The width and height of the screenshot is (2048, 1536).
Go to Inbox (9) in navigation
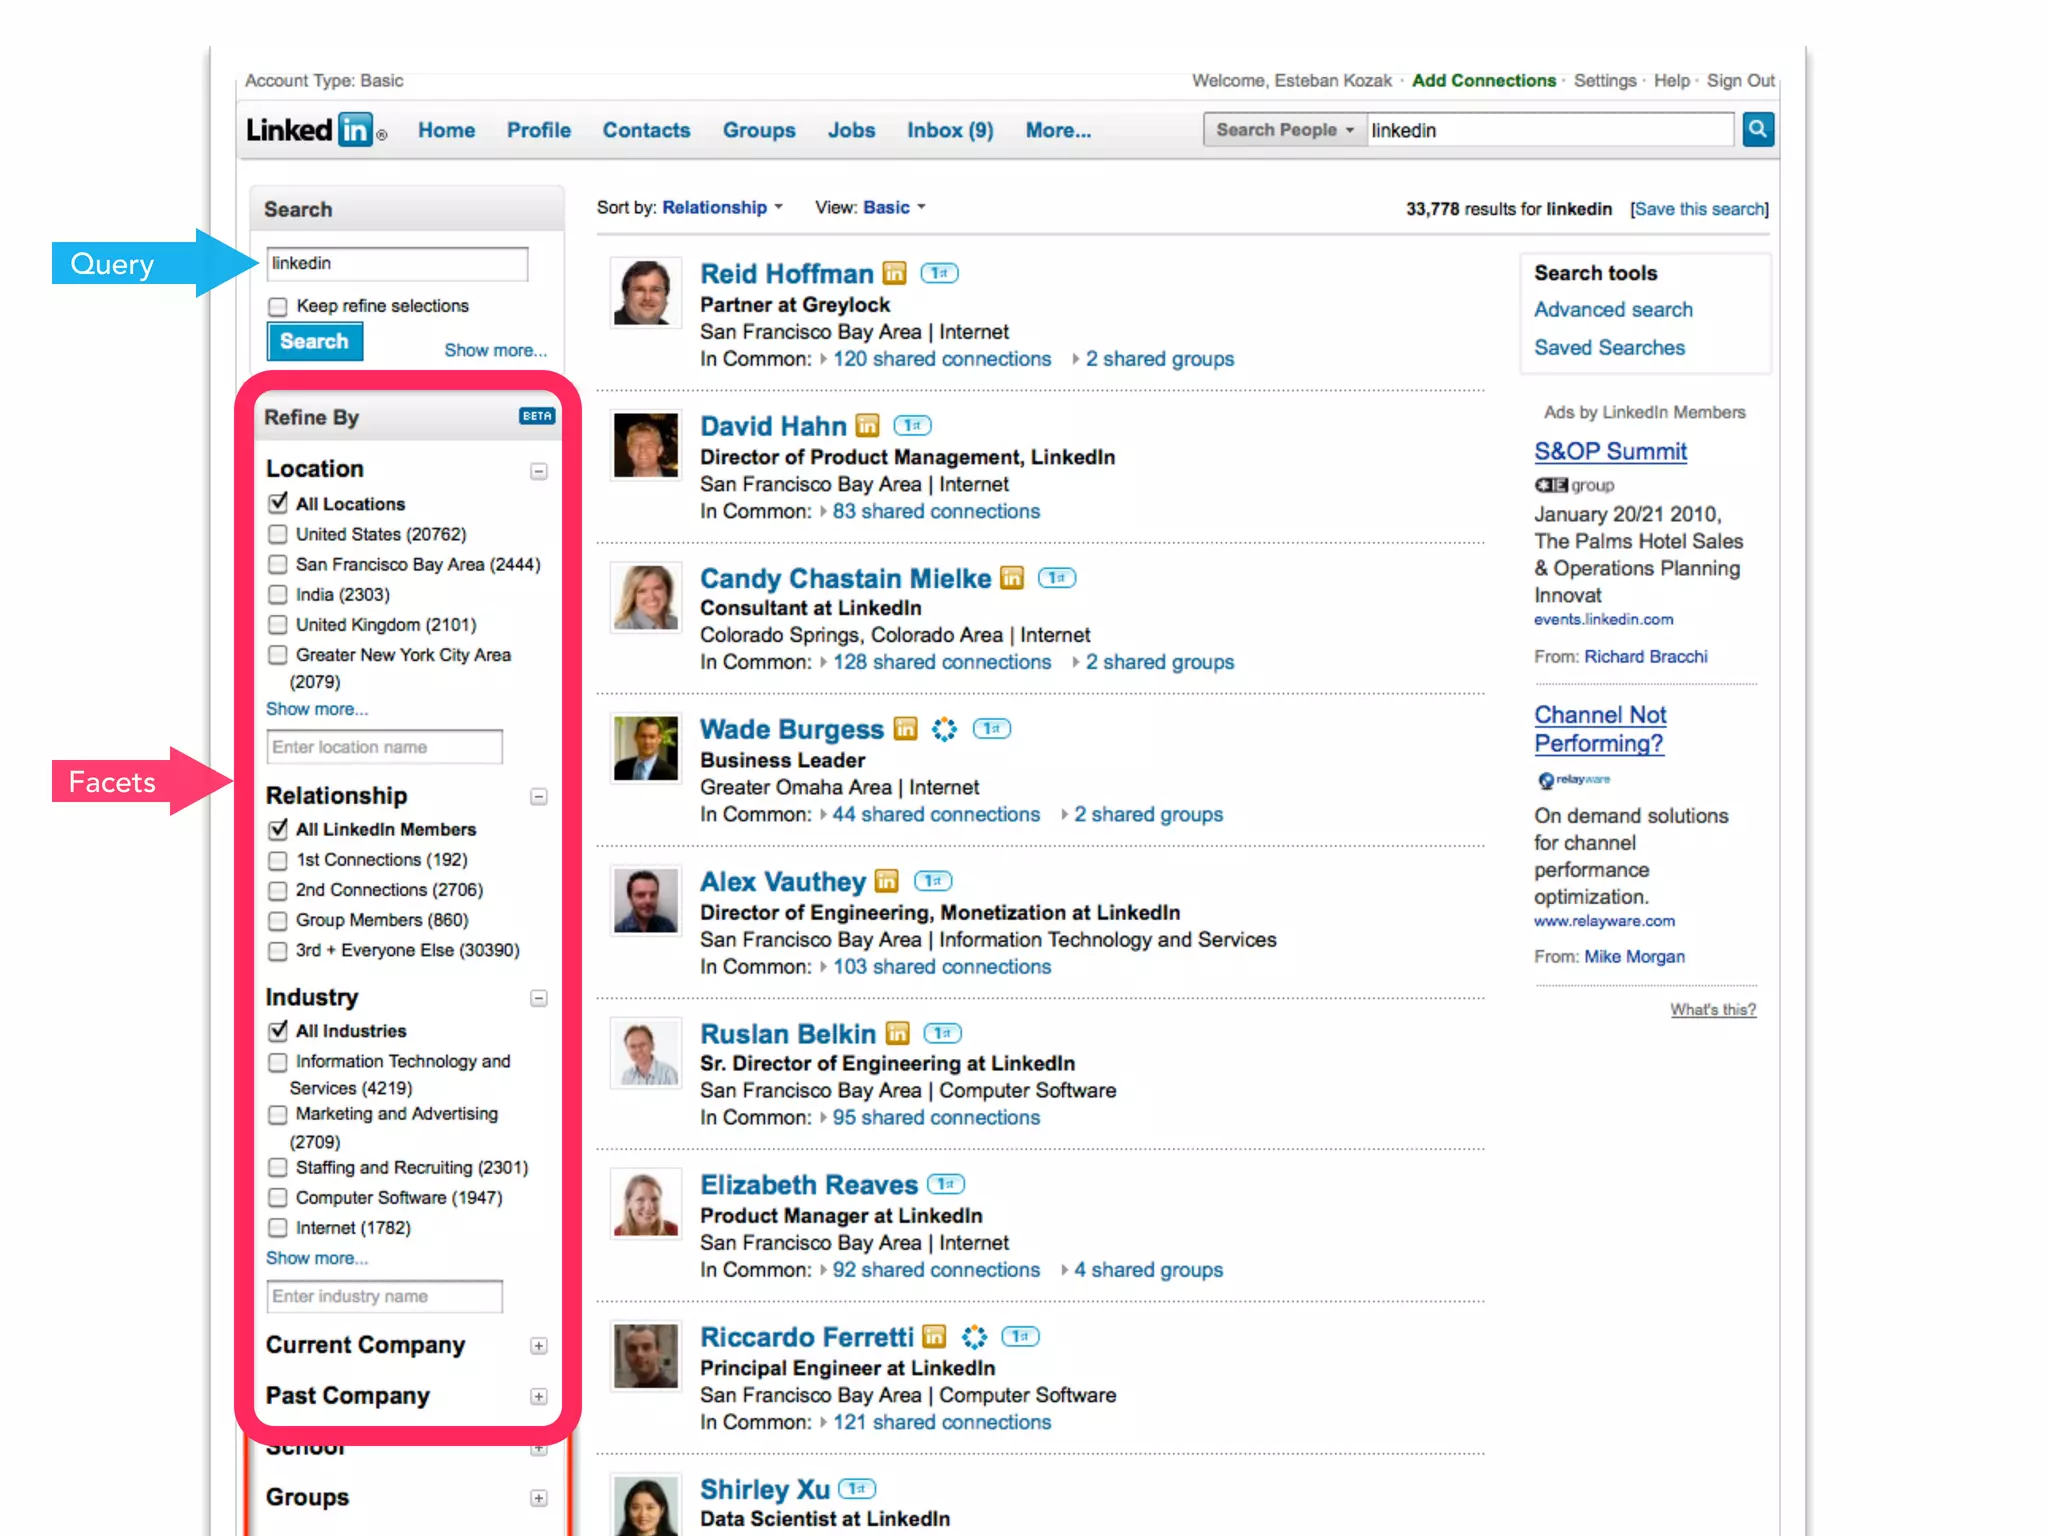[x=949, y=130]
